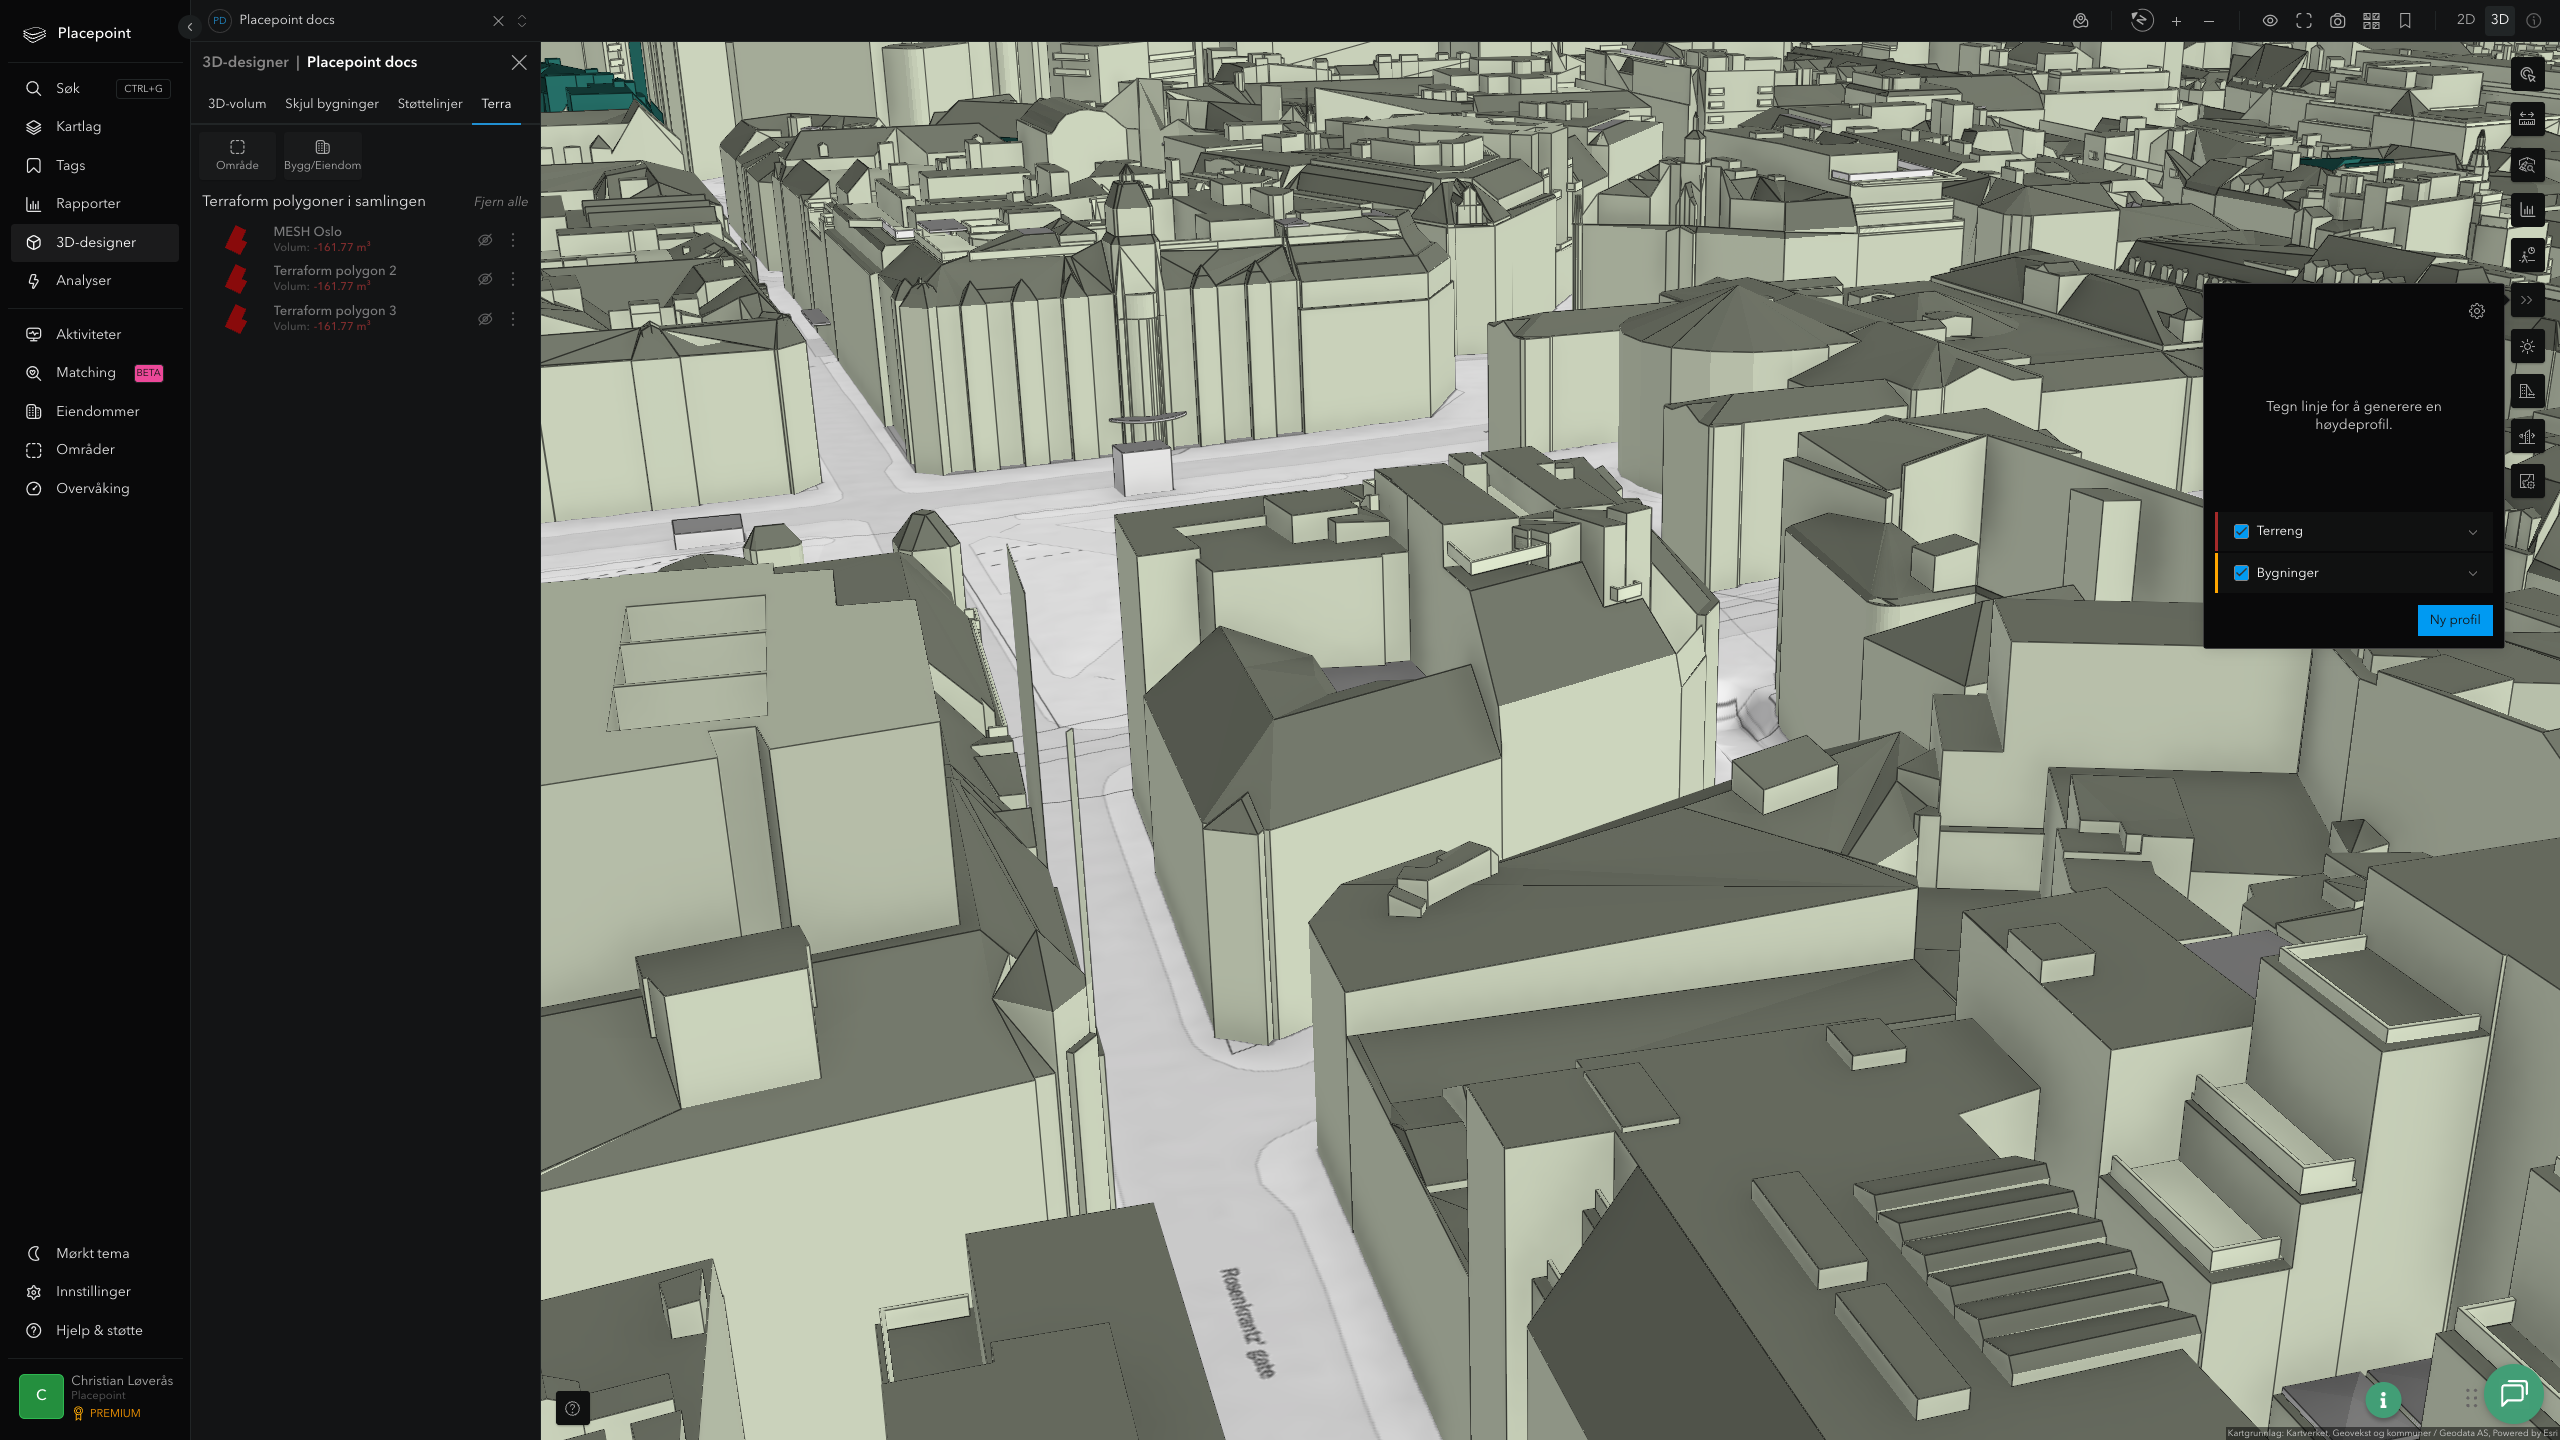The width and height of the screenshot is (2560, 1440).
Task: Open options menu for Terraform polygon 3
Action: [513, 319]
